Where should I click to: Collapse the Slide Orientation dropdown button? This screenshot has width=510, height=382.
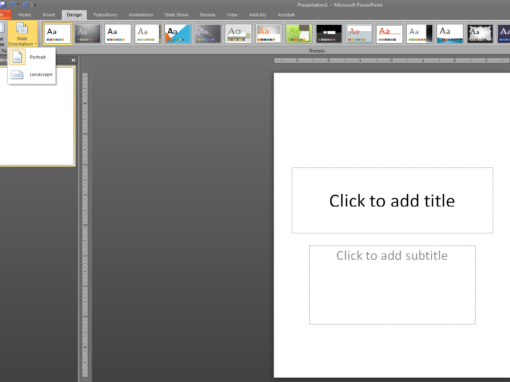(x=22, y=34)
